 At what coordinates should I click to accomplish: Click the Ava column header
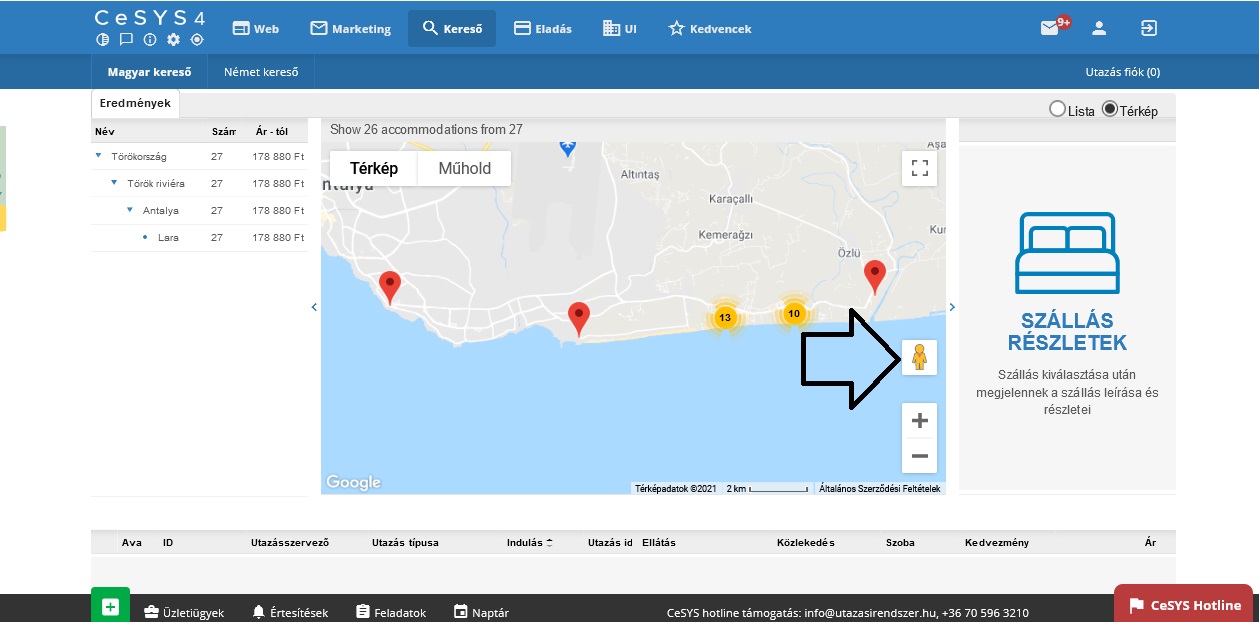point(132,543)
